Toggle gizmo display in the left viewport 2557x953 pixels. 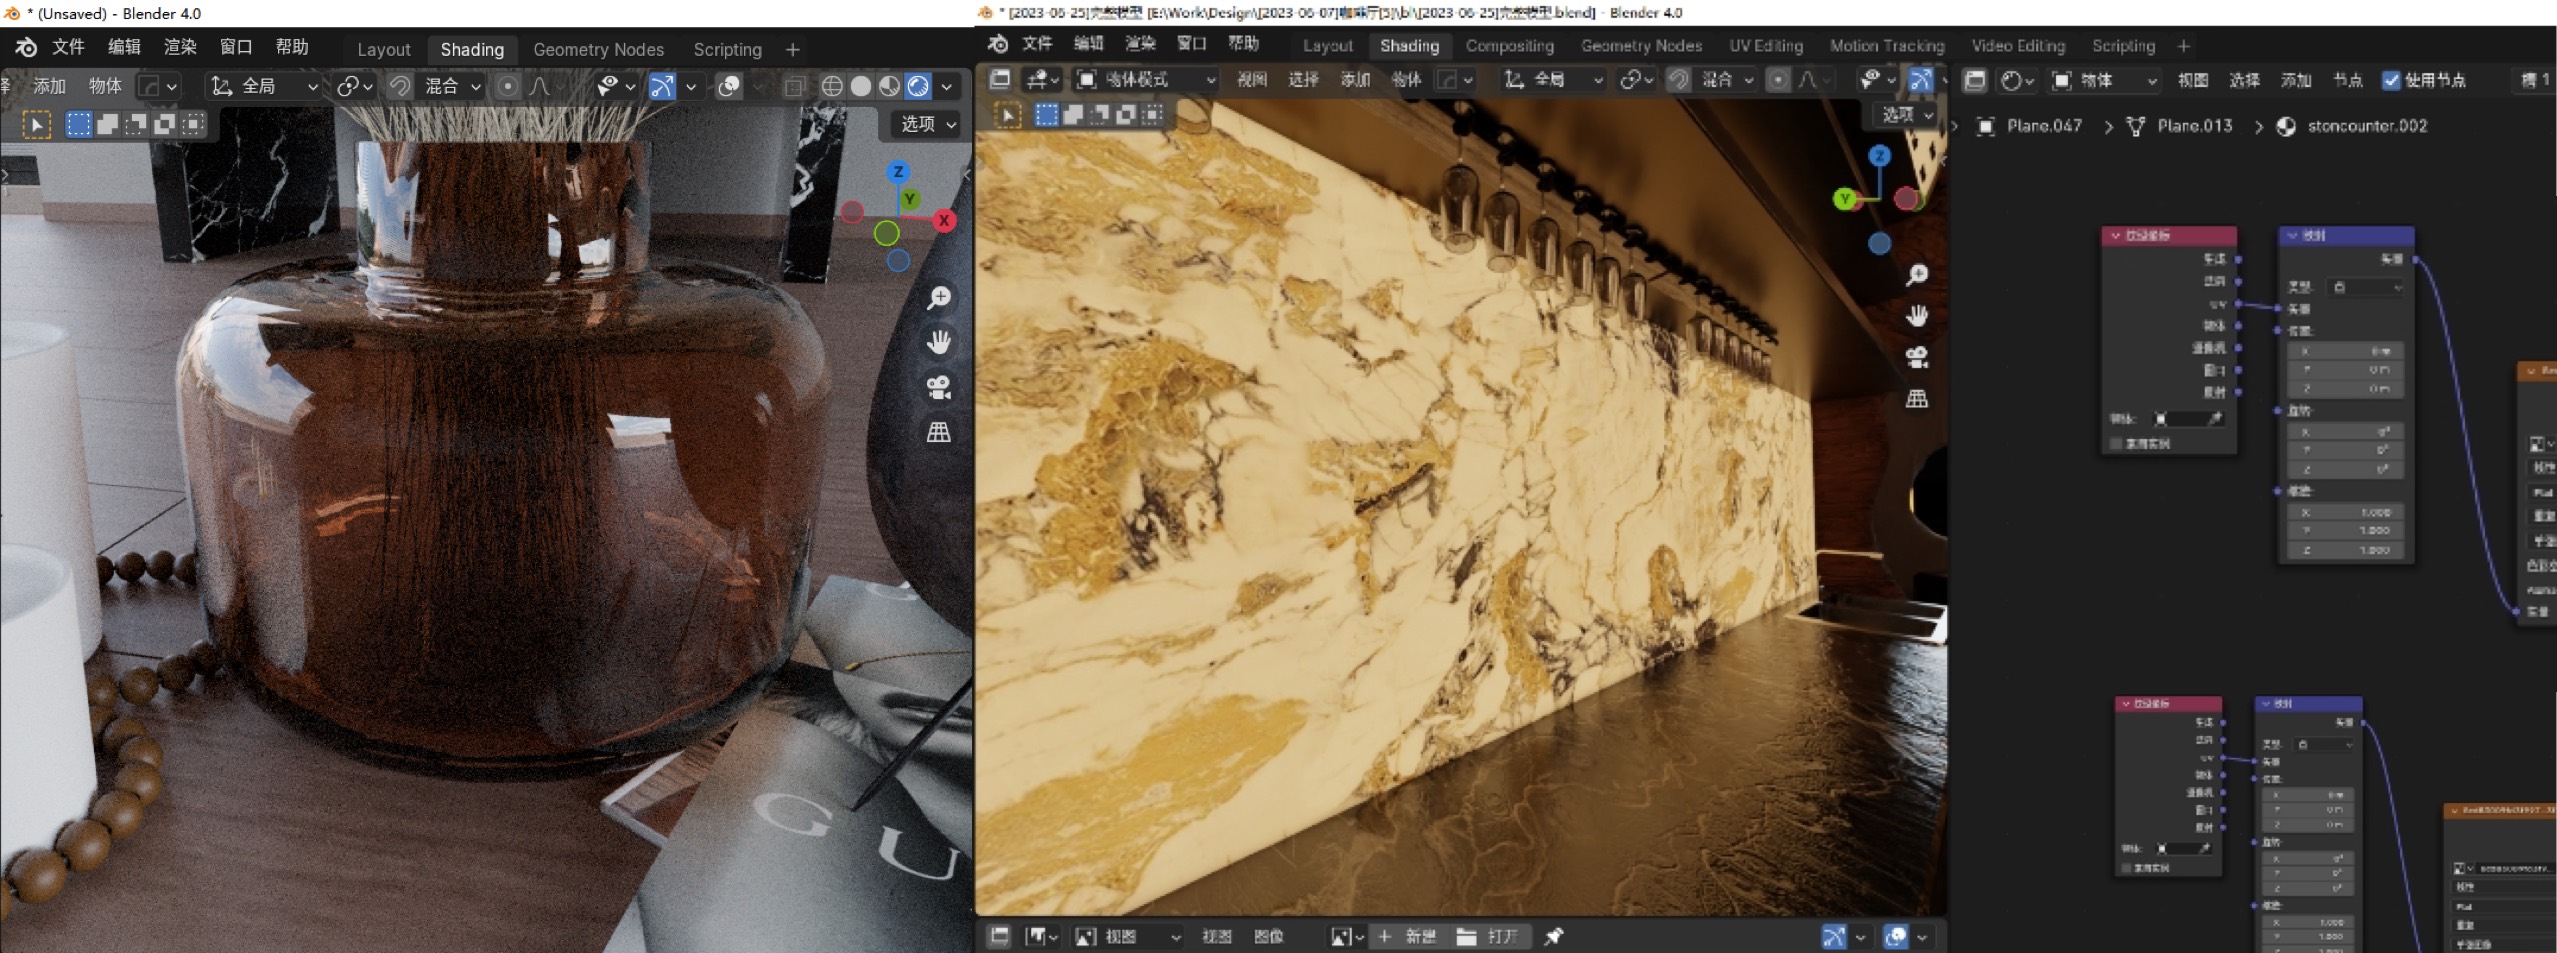click(662, 86)
